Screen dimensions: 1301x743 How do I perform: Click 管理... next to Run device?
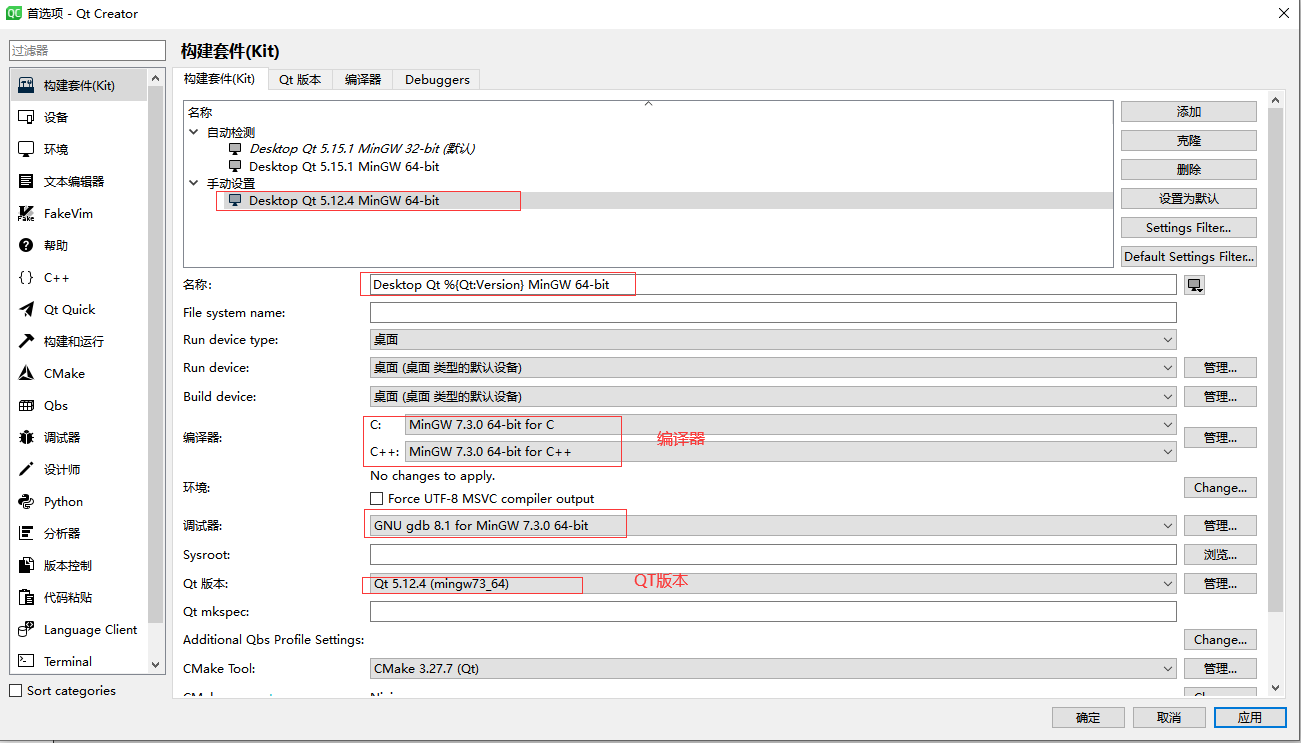click(1221, 368)
